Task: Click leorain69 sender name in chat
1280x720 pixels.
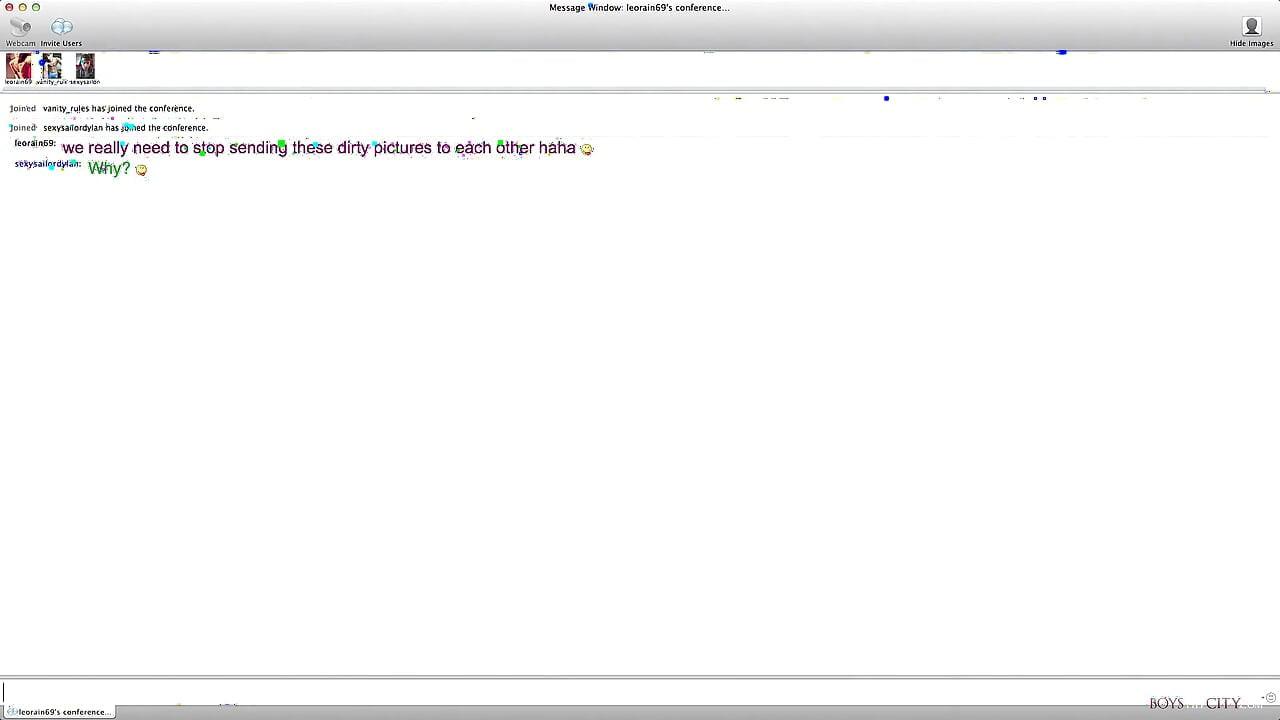Action: [35, 144]
